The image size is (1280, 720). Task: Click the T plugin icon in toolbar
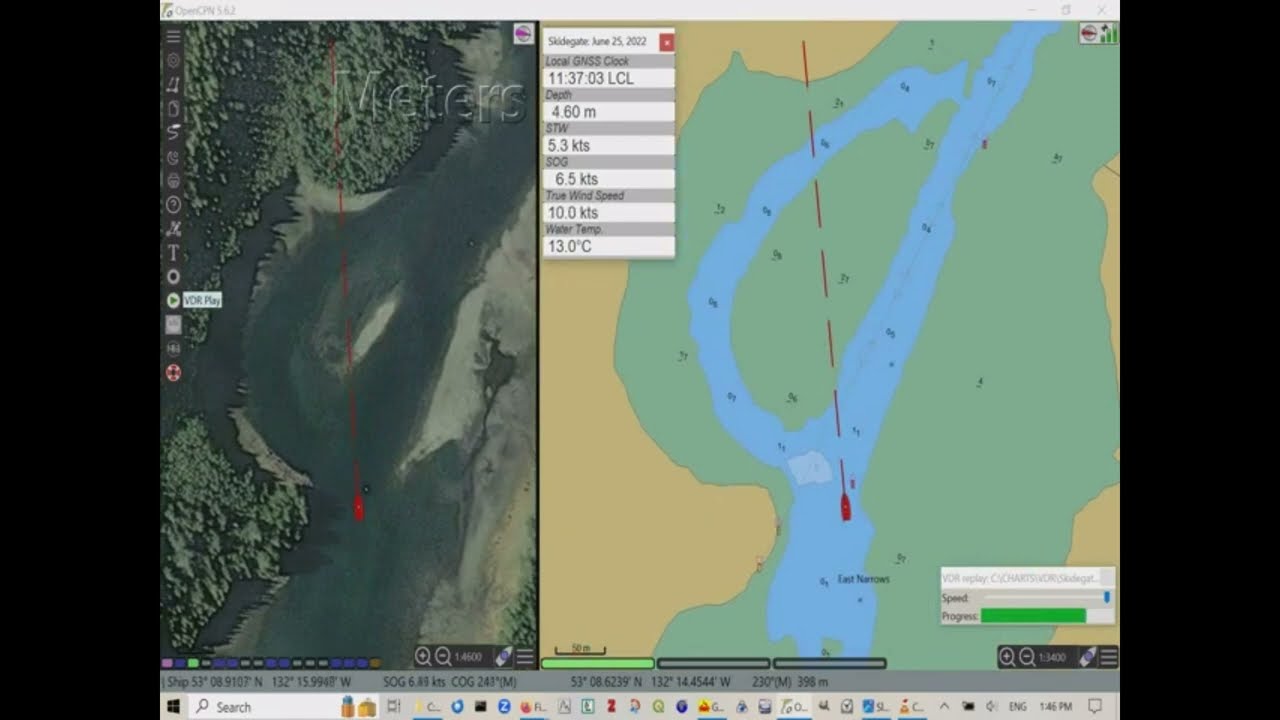[x=173, y=253]
